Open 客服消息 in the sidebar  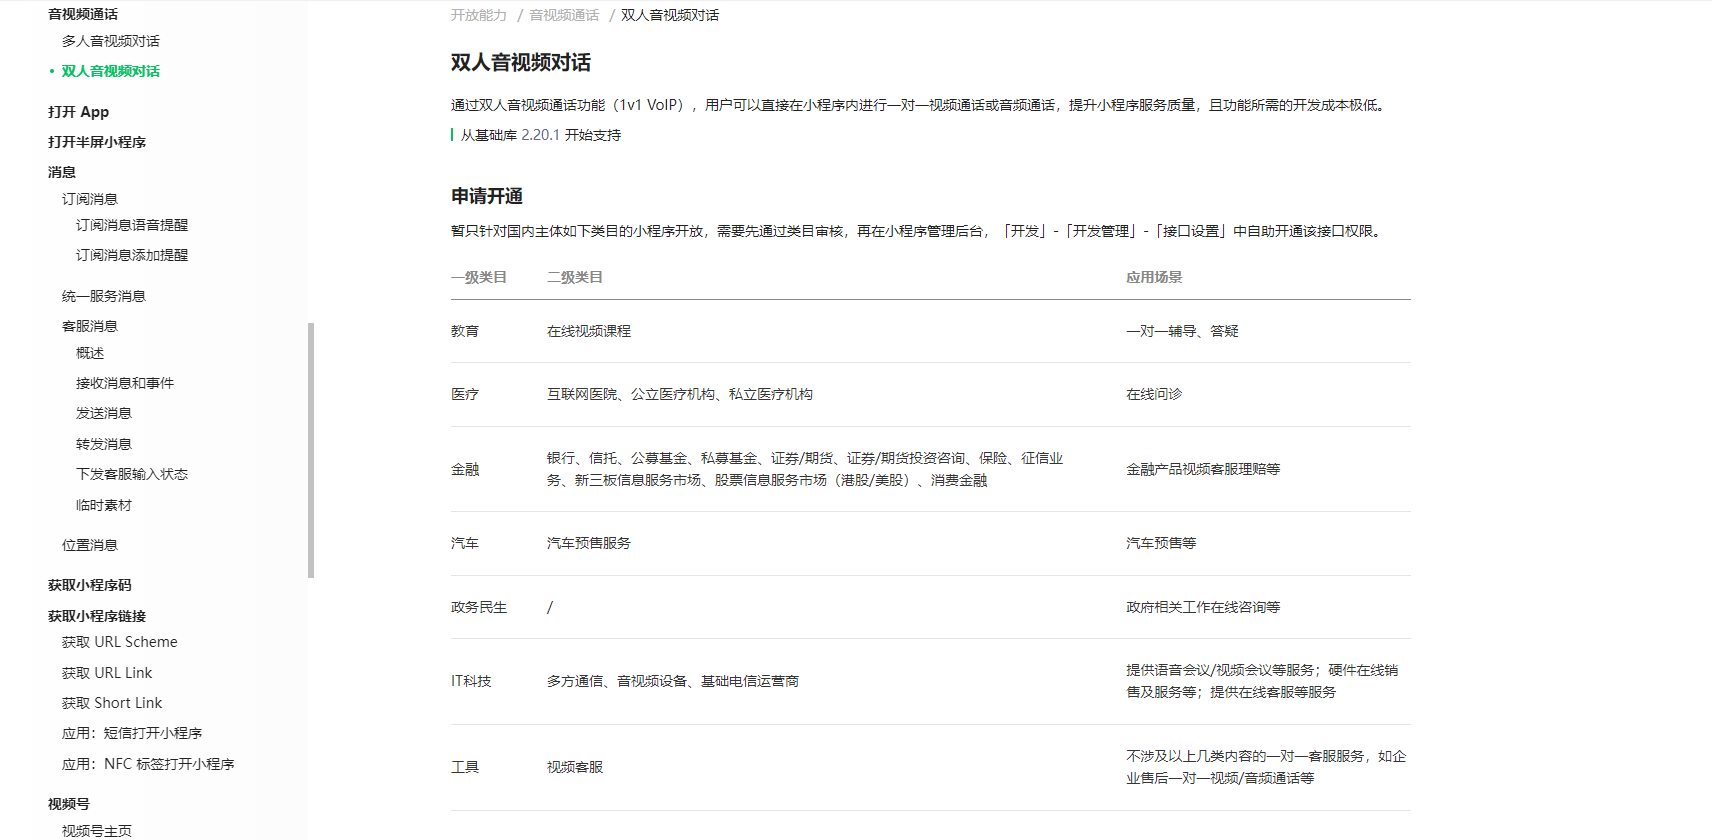point(90,326)
